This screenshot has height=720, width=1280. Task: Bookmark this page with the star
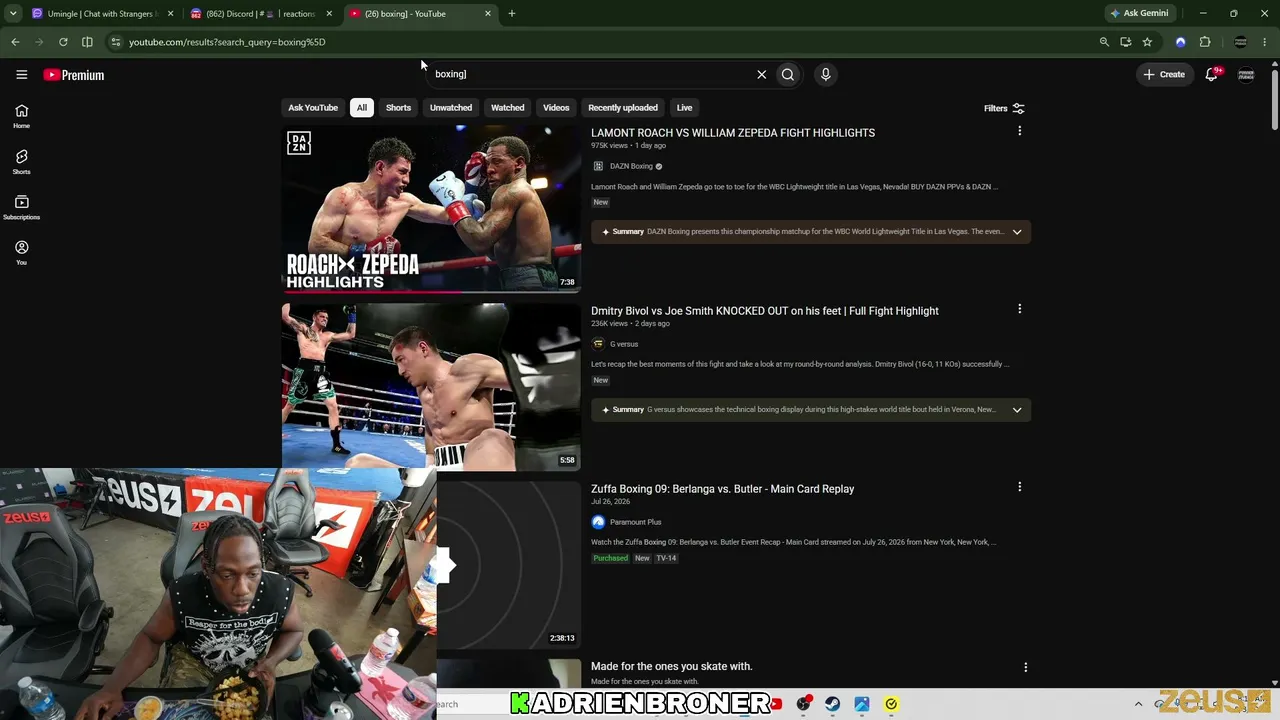tap(1147, 42)
